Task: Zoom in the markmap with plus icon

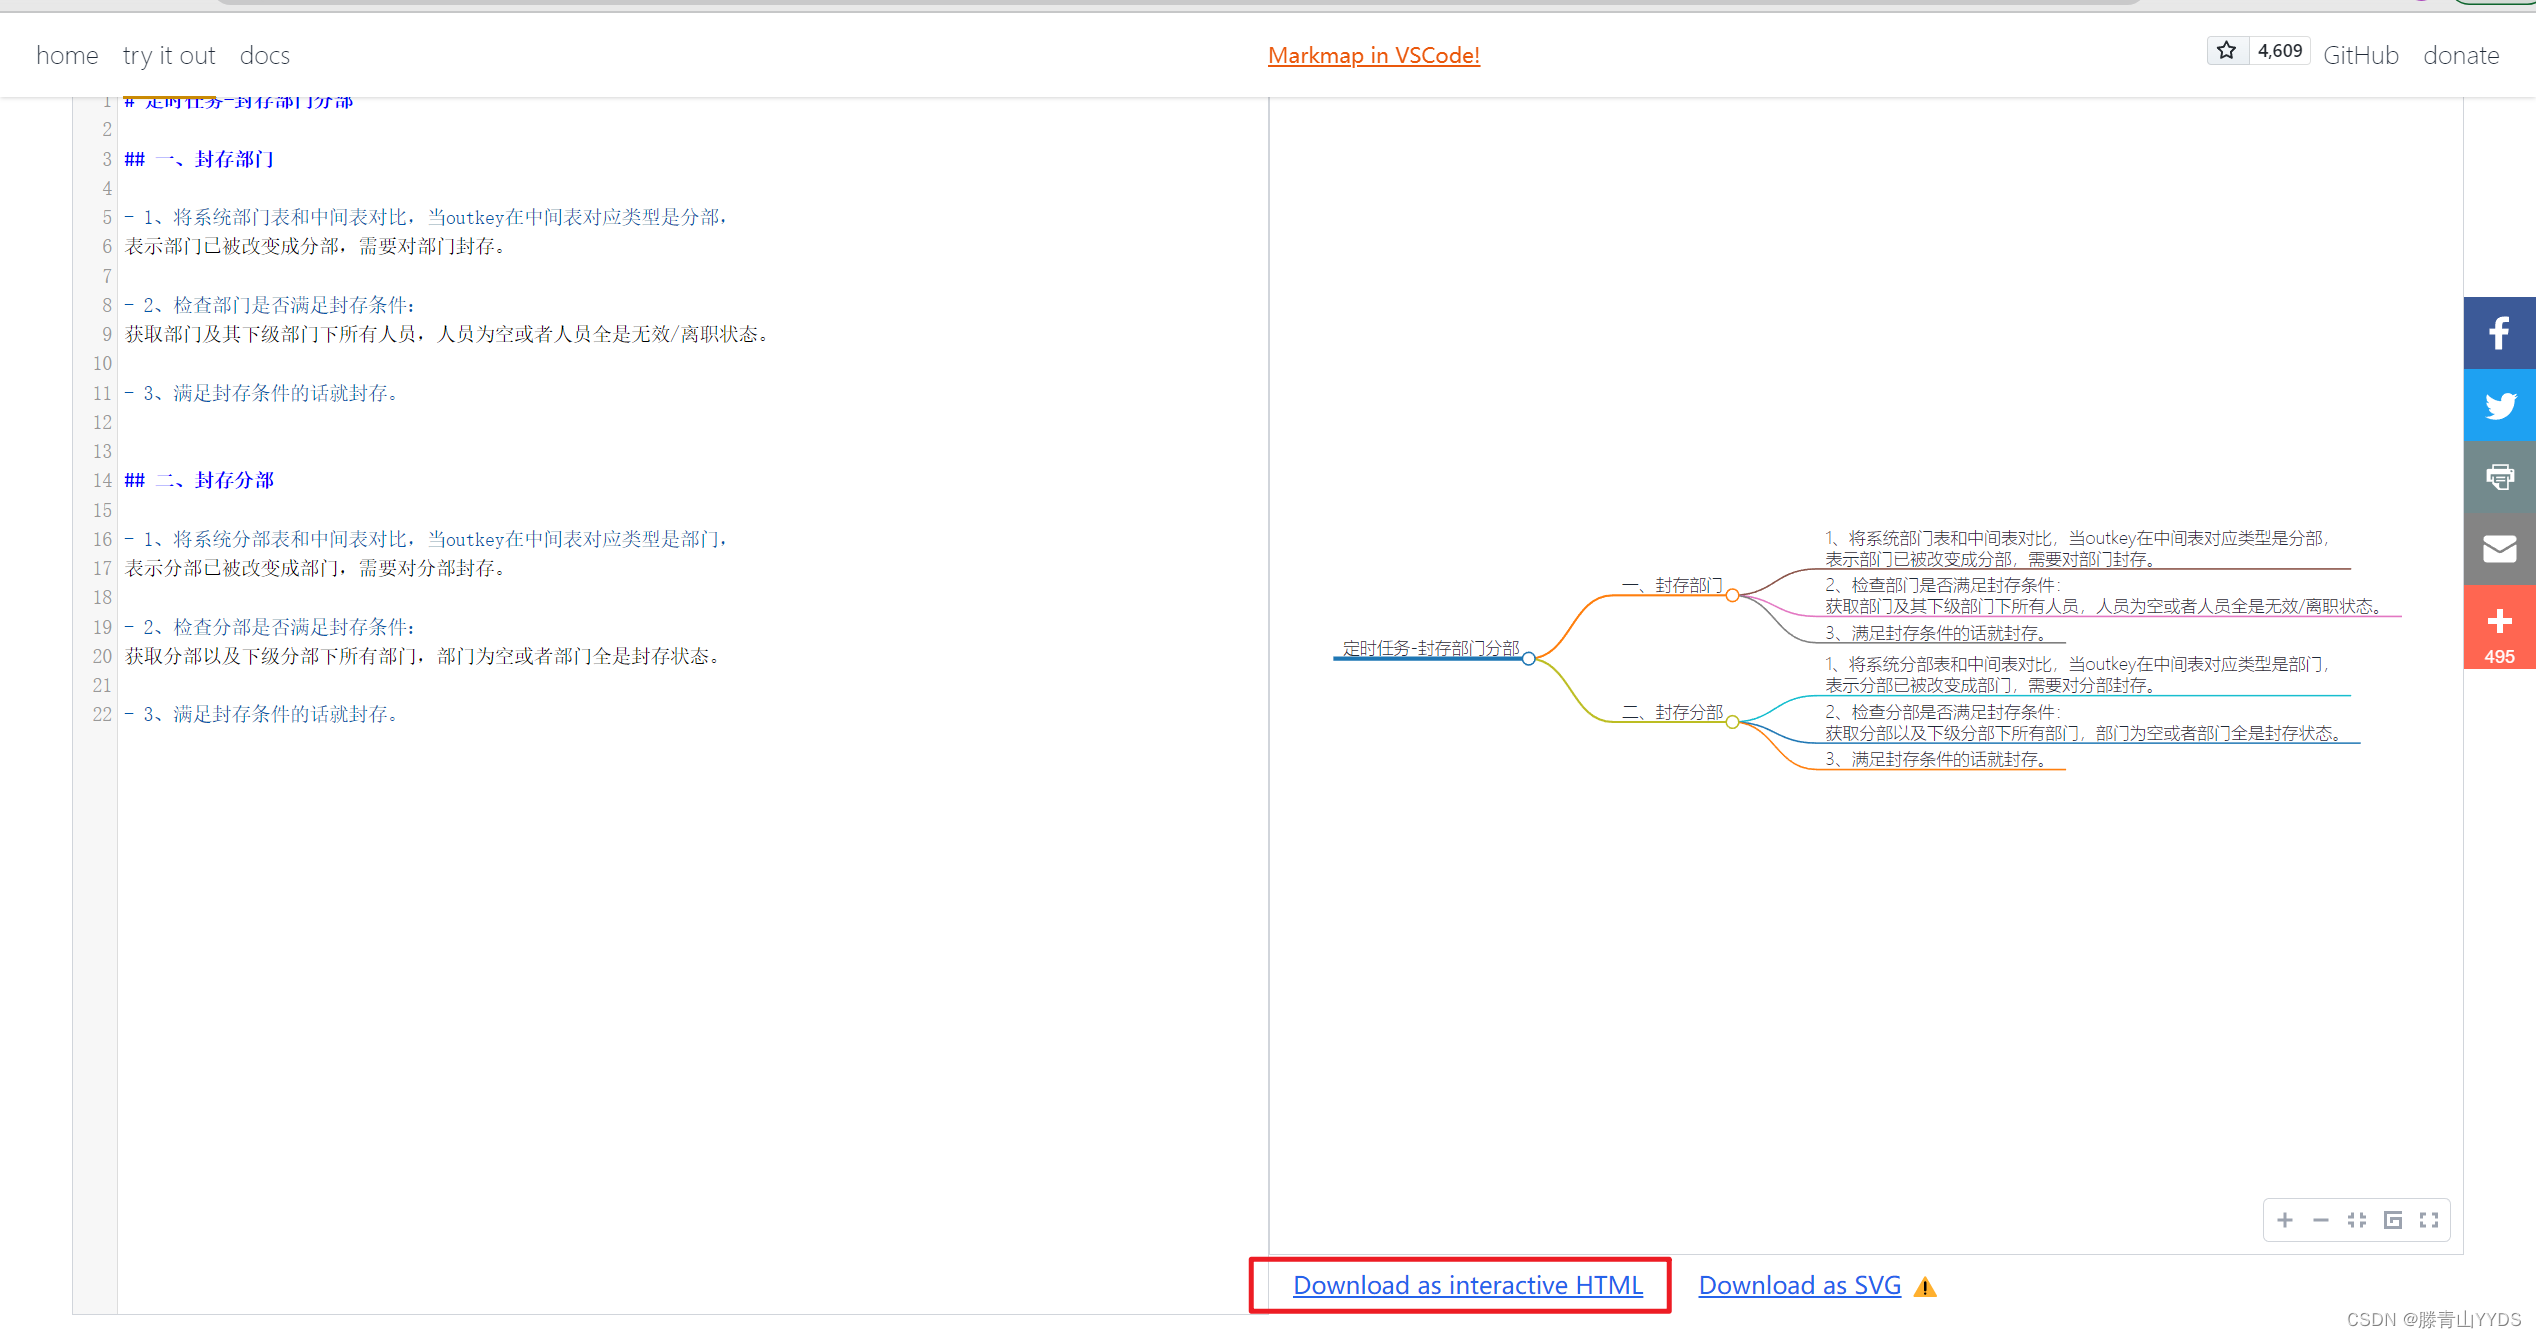Action: (x=2285, y=1220)
